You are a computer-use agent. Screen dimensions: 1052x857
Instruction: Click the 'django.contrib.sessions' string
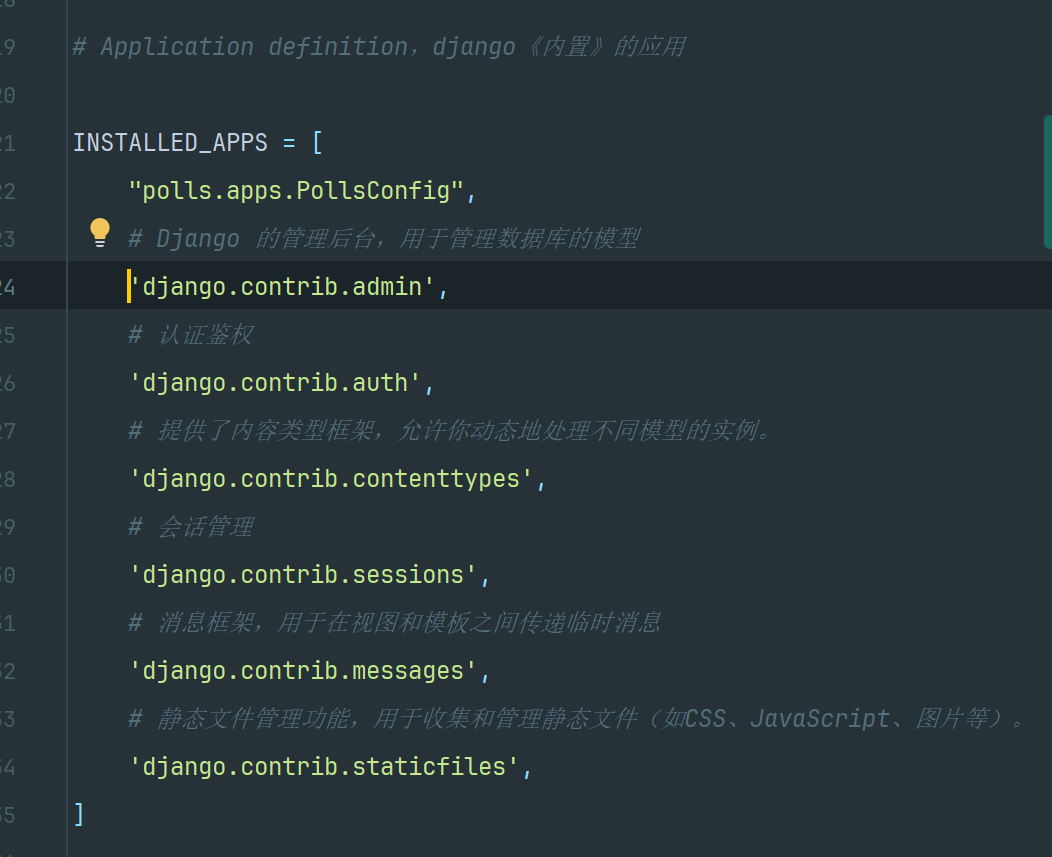[303, 575]
